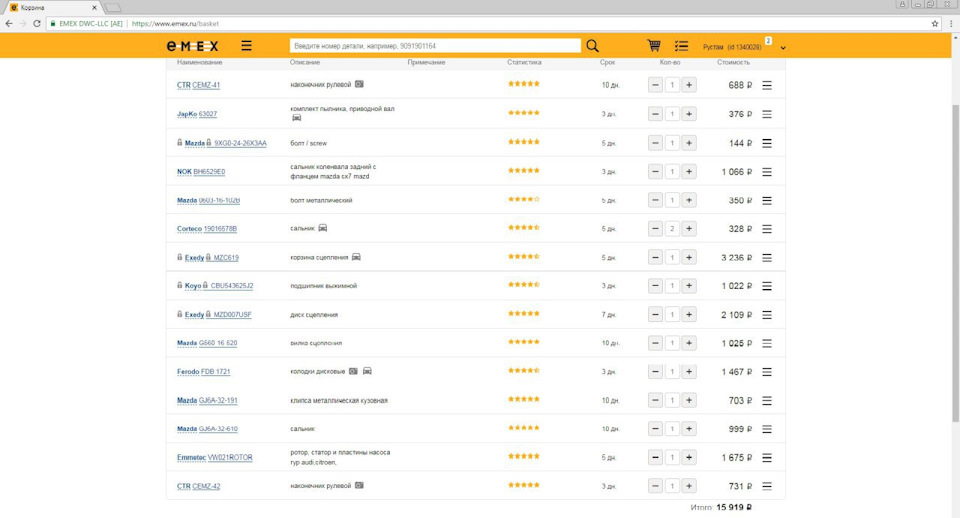The width and height of the screenshot is (960, 518).
Task: Click car icon for Ferodo FDB 1721
Action: click(x=367, y=371)
